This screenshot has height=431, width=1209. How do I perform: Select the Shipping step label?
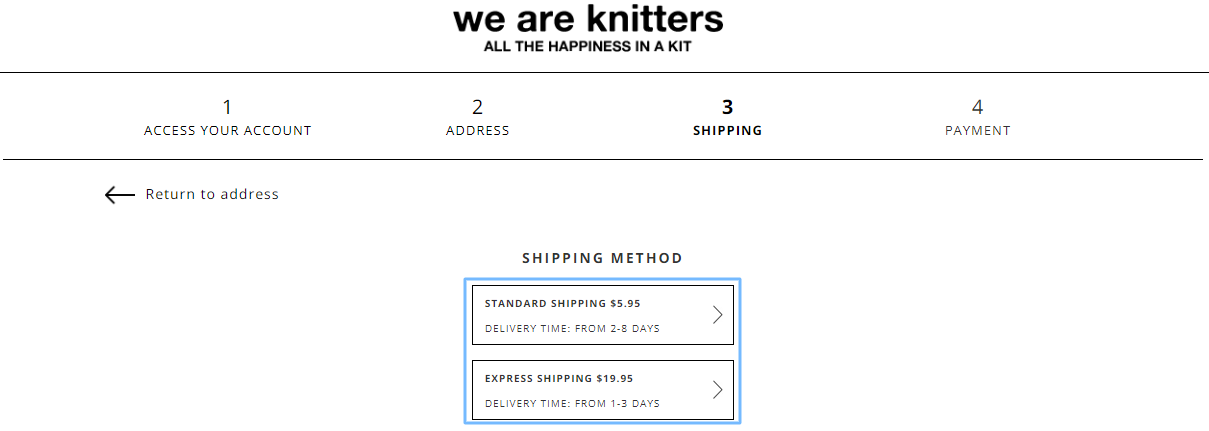(728, 131)
